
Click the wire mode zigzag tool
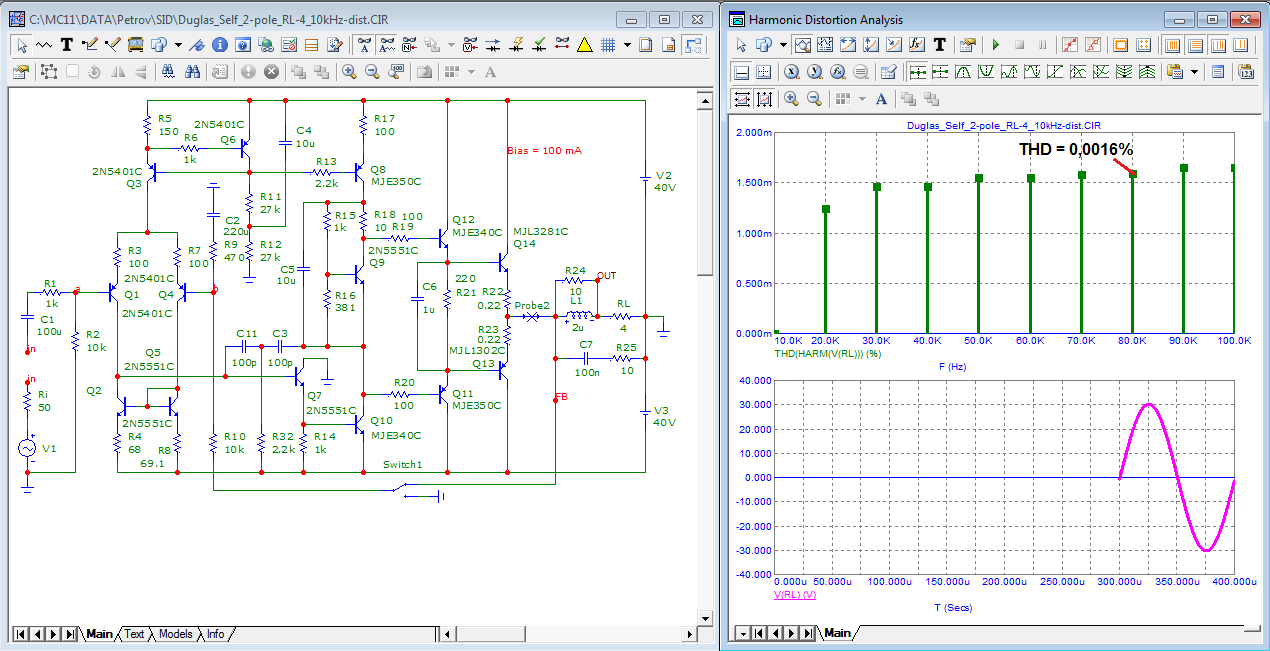point(44,45)
